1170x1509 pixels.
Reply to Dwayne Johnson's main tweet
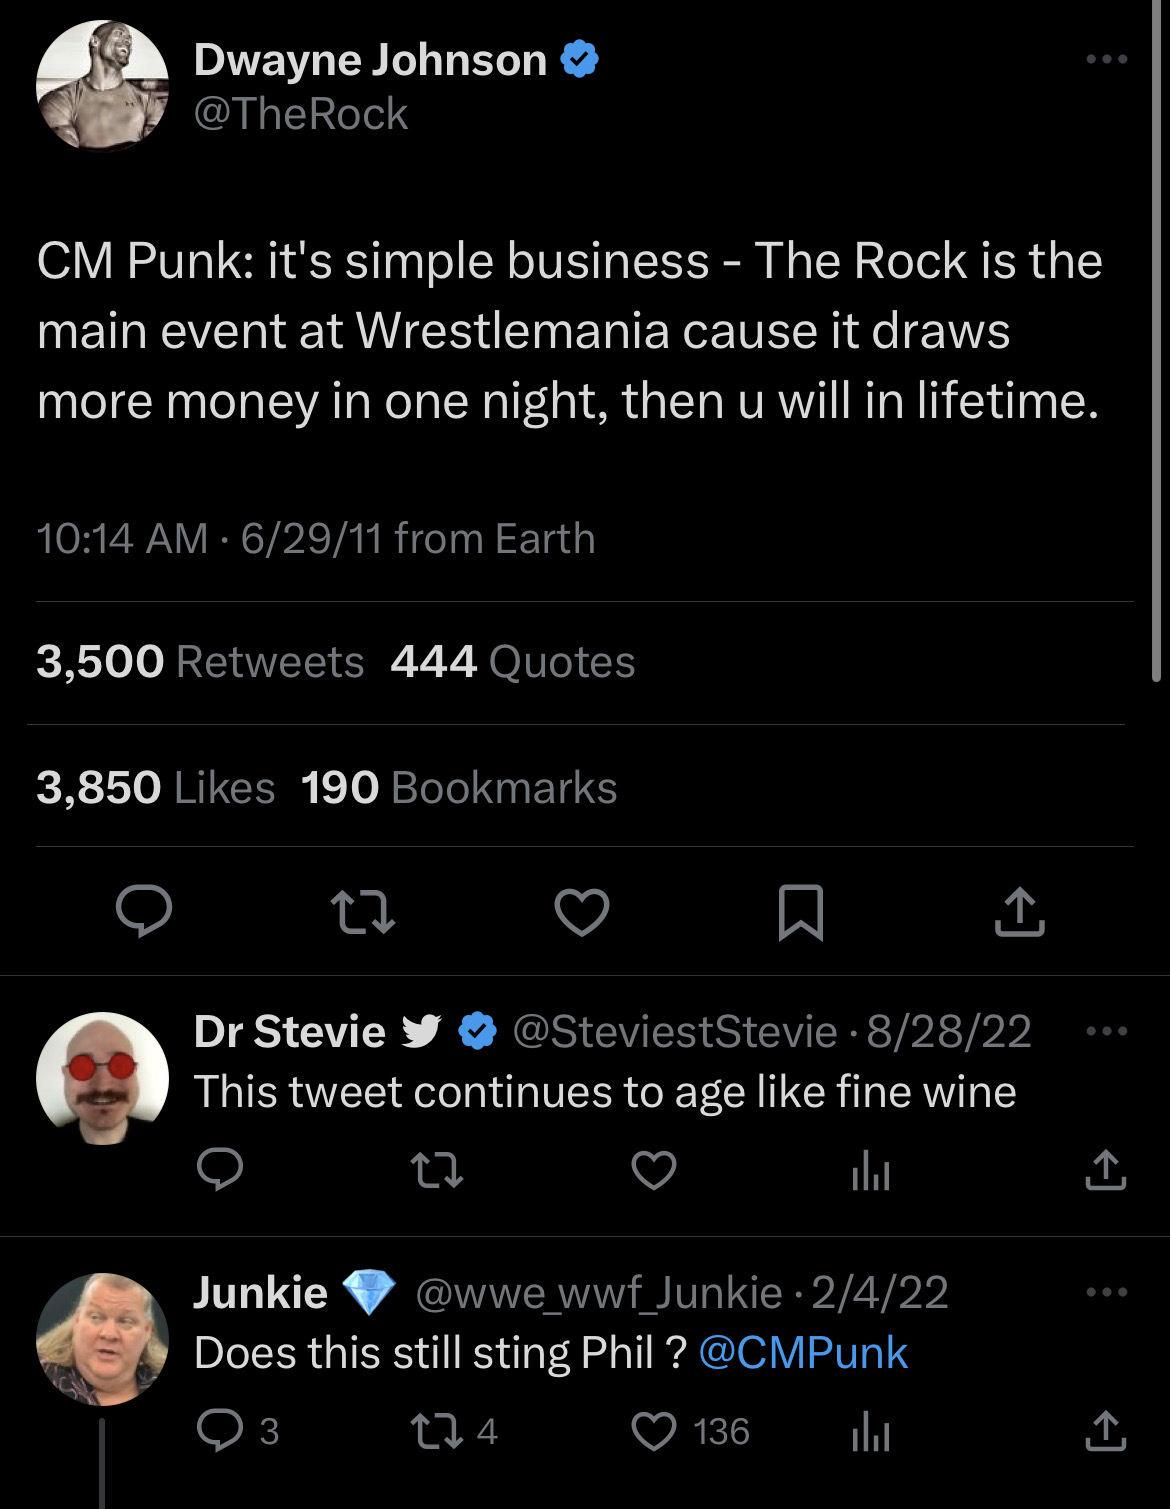click(x=144, y=911)
